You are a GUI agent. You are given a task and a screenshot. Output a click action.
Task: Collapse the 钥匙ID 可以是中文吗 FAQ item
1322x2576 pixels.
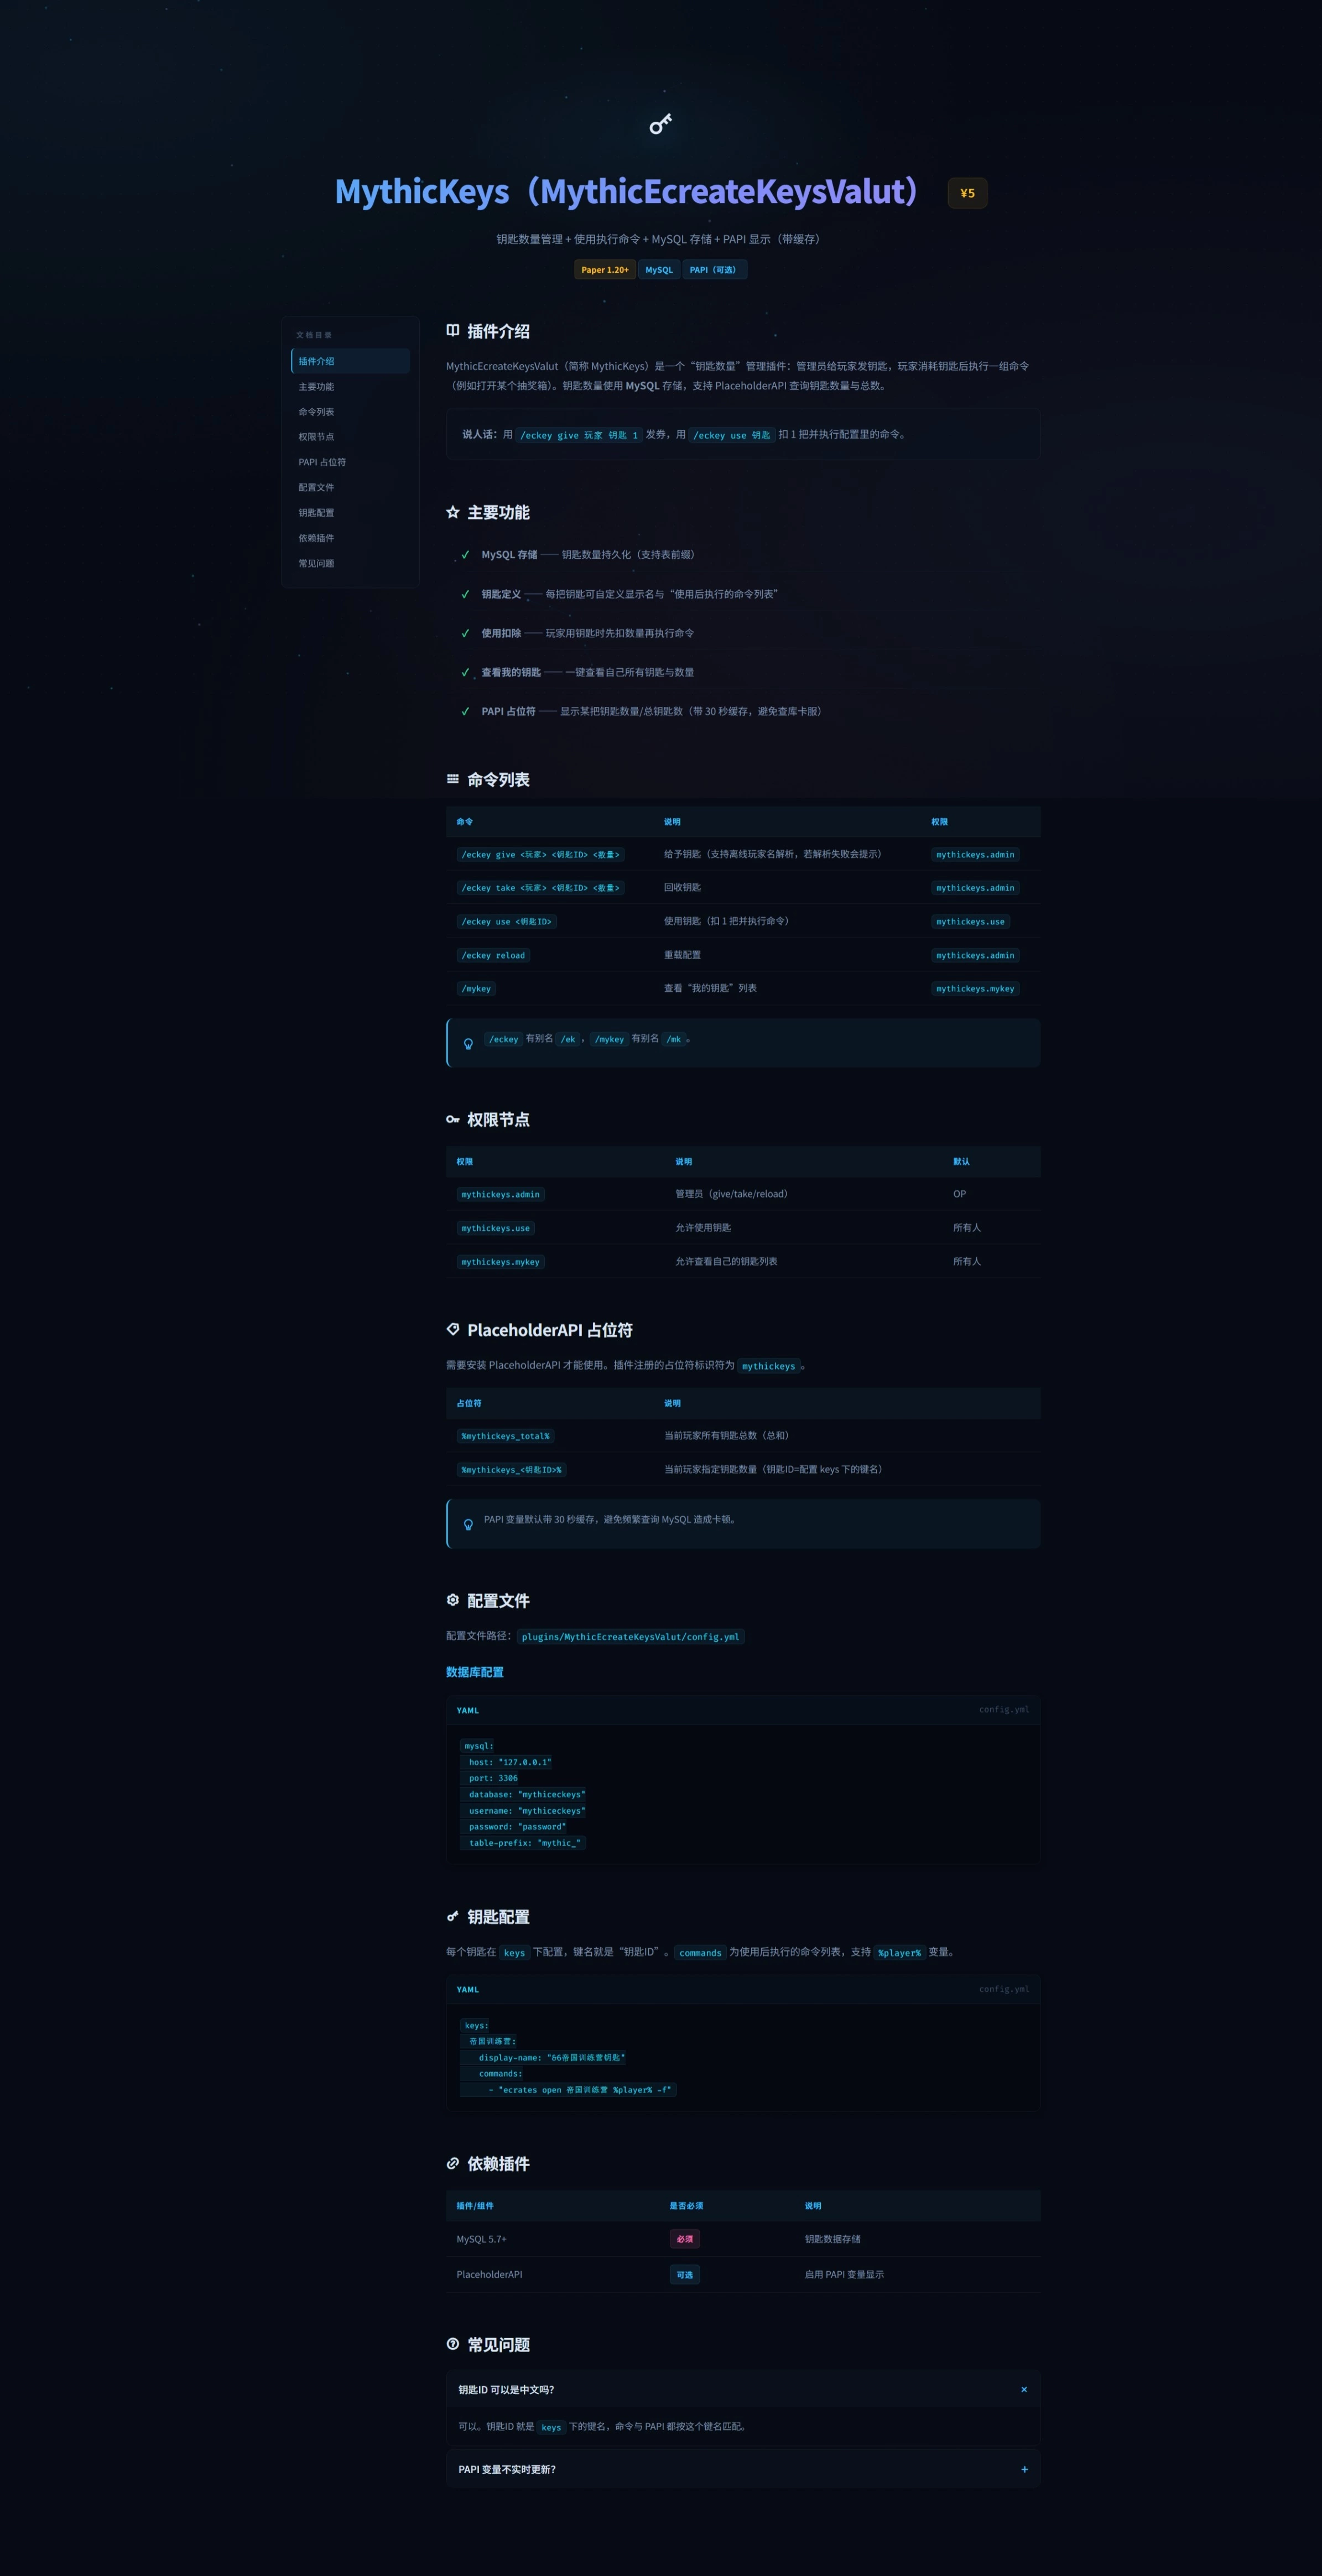pyautogui.click(x=743, y=2390)
